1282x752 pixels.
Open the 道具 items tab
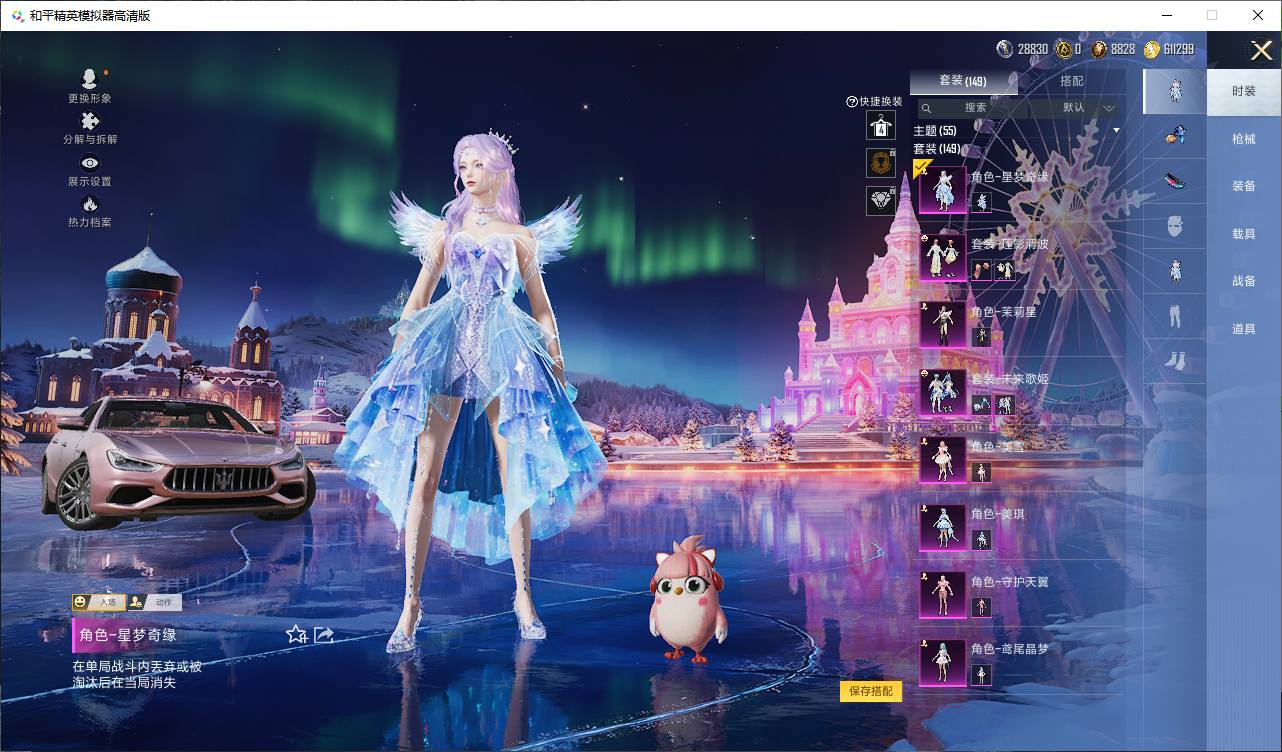point(1244,329)
